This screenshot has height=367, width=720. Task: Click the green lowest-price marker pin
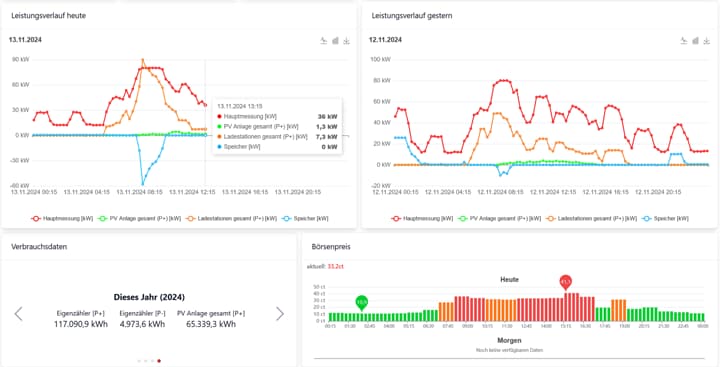click(x=362, y=303)
